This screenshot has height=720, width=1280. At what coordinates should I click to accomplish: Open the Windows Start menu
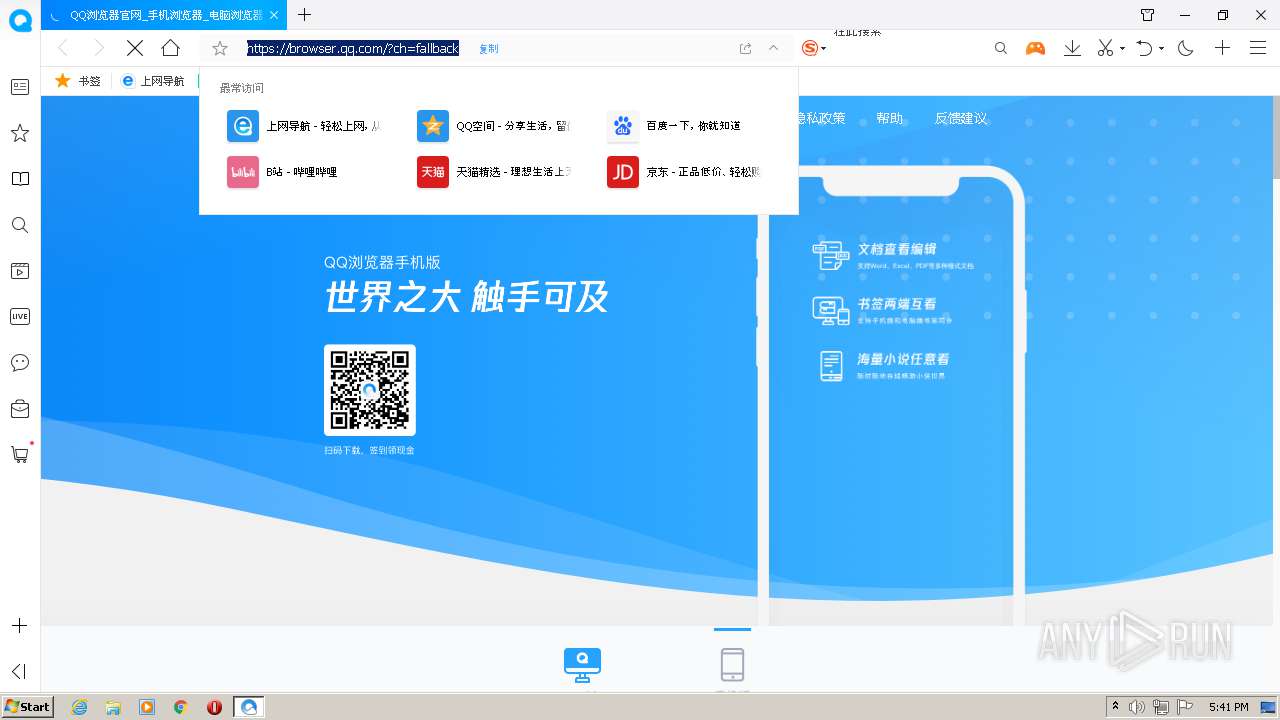[x=27, y=707]
